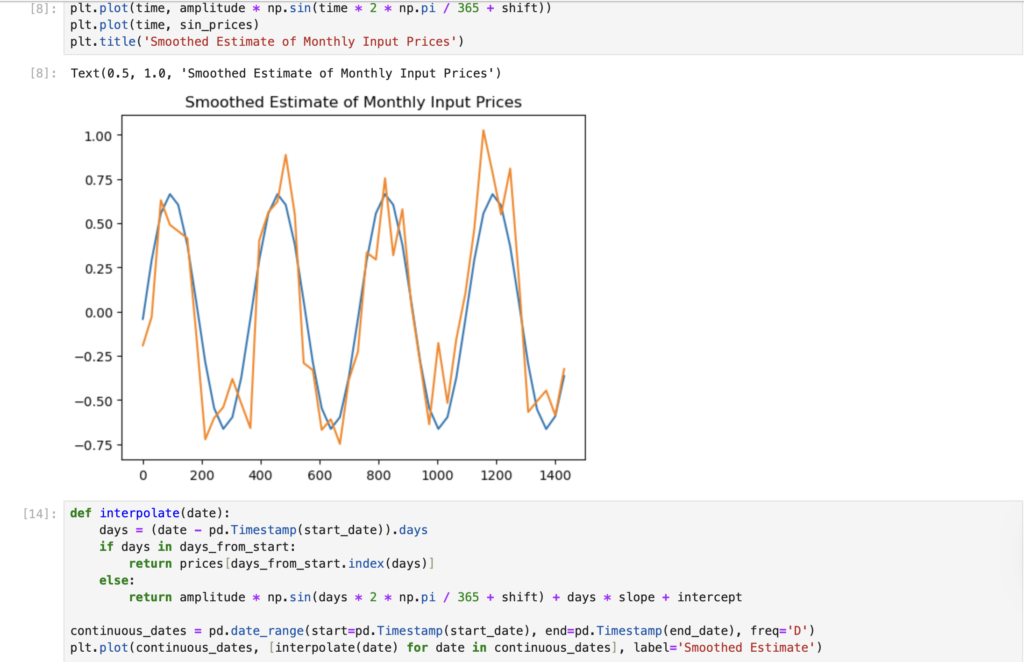The height and width of the screenshot is (662, 1024).
Task: Click the 'return prices' code line
Action: [x=280, y=564]
